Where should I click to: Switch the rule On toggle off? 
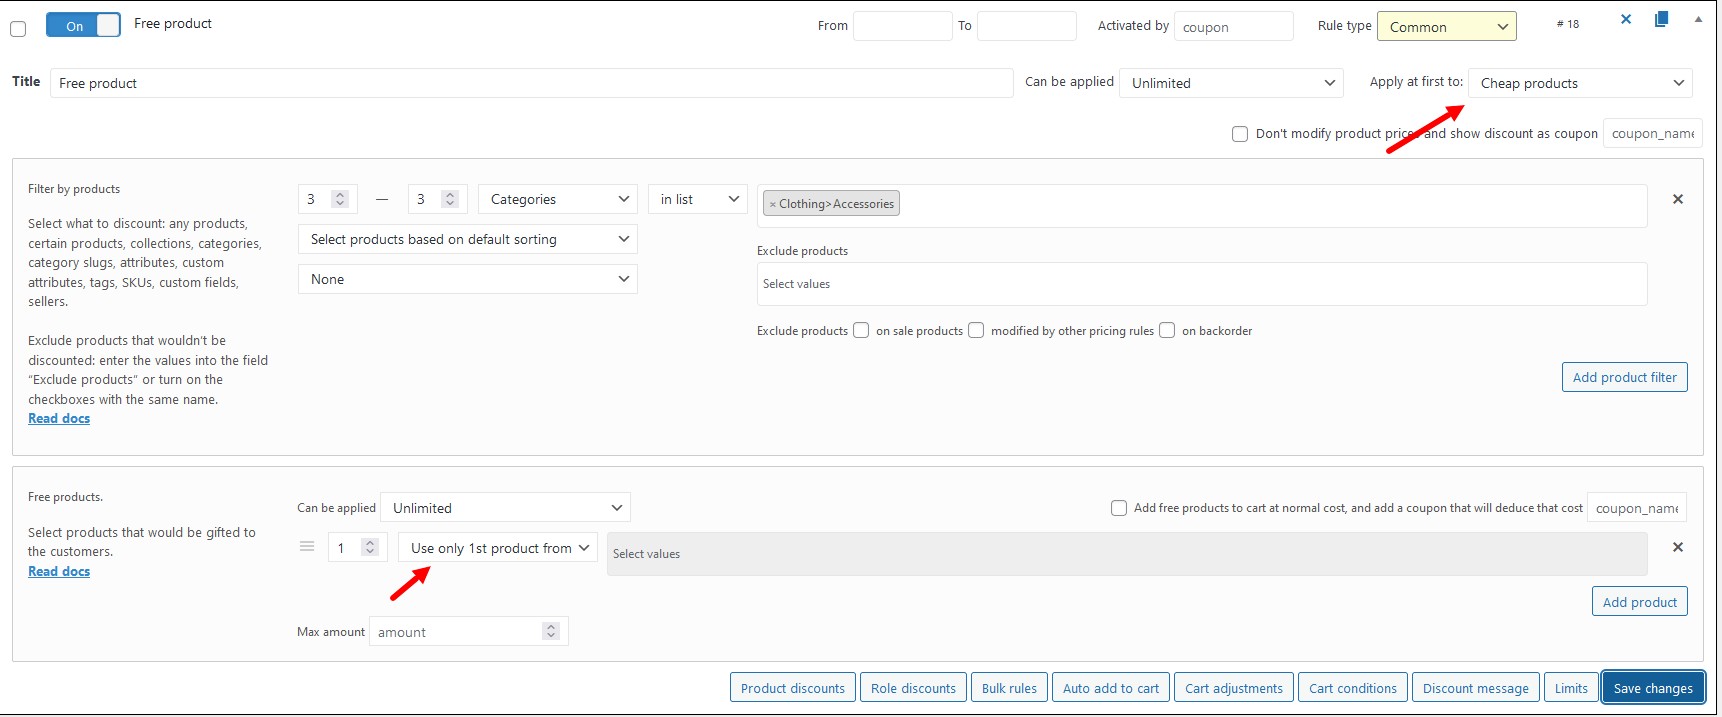[x=83, y=25]
